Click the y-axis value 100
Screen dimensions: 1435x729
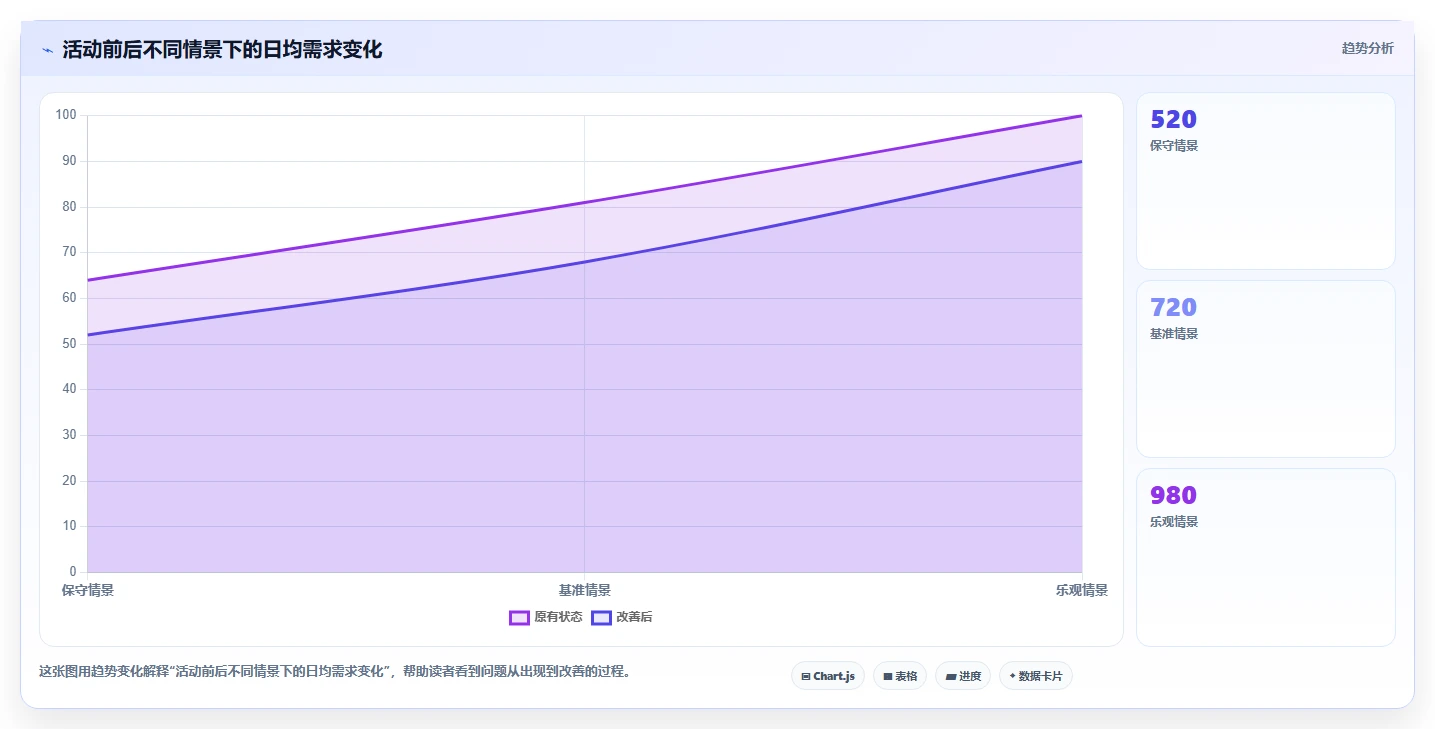pos(66,115)
